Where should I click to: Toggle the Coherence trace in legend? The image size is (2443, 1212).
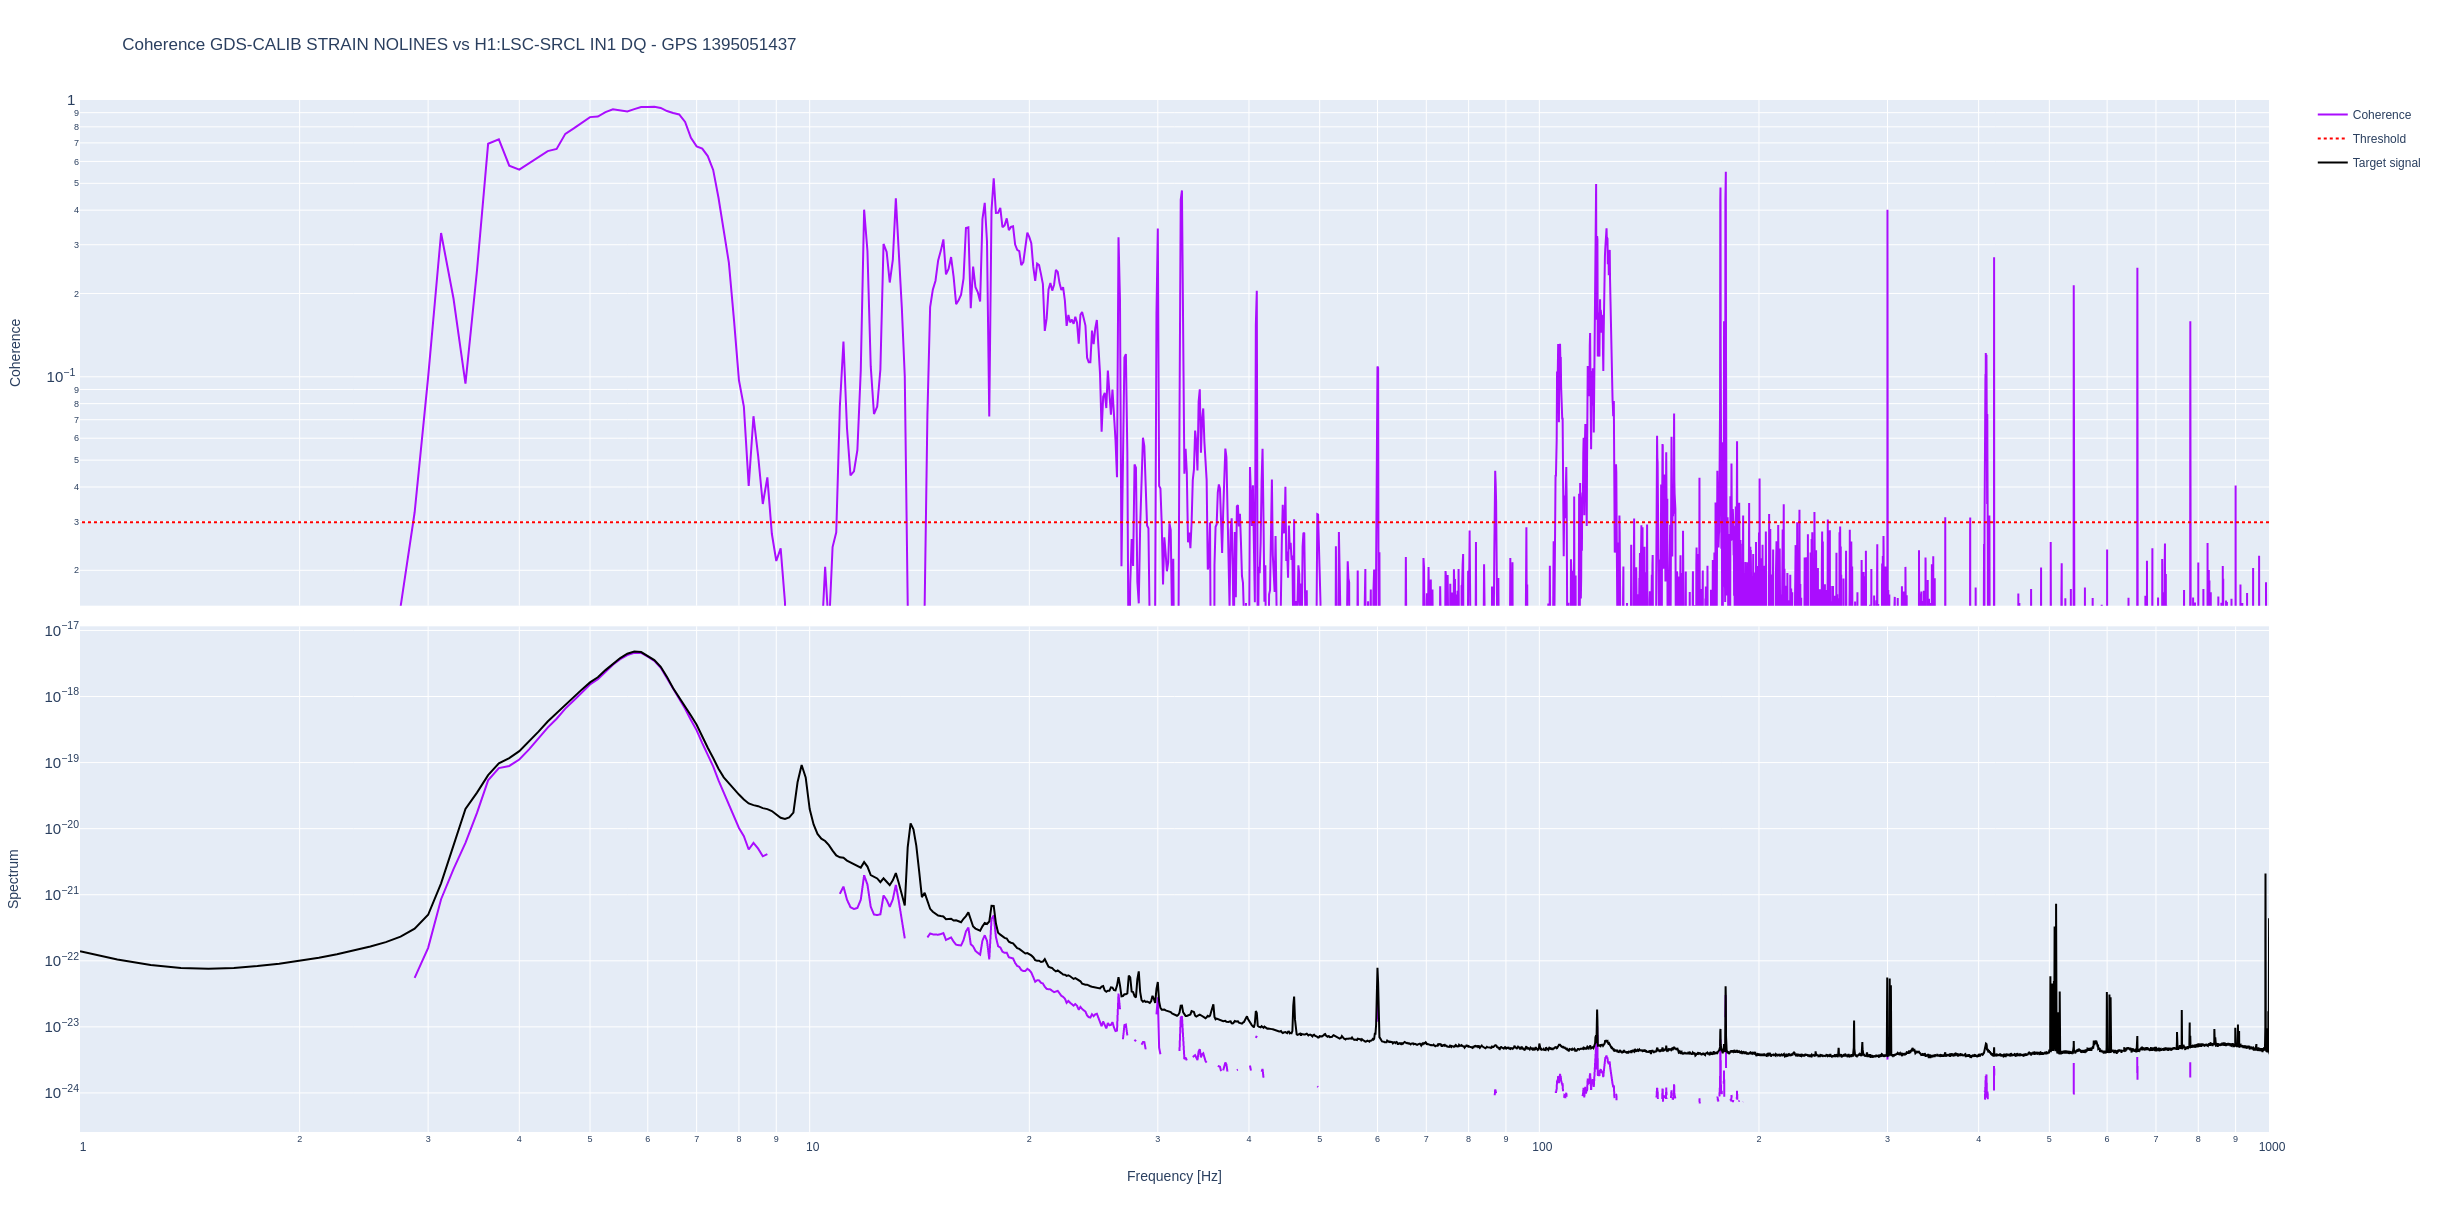click(2381, 115)
